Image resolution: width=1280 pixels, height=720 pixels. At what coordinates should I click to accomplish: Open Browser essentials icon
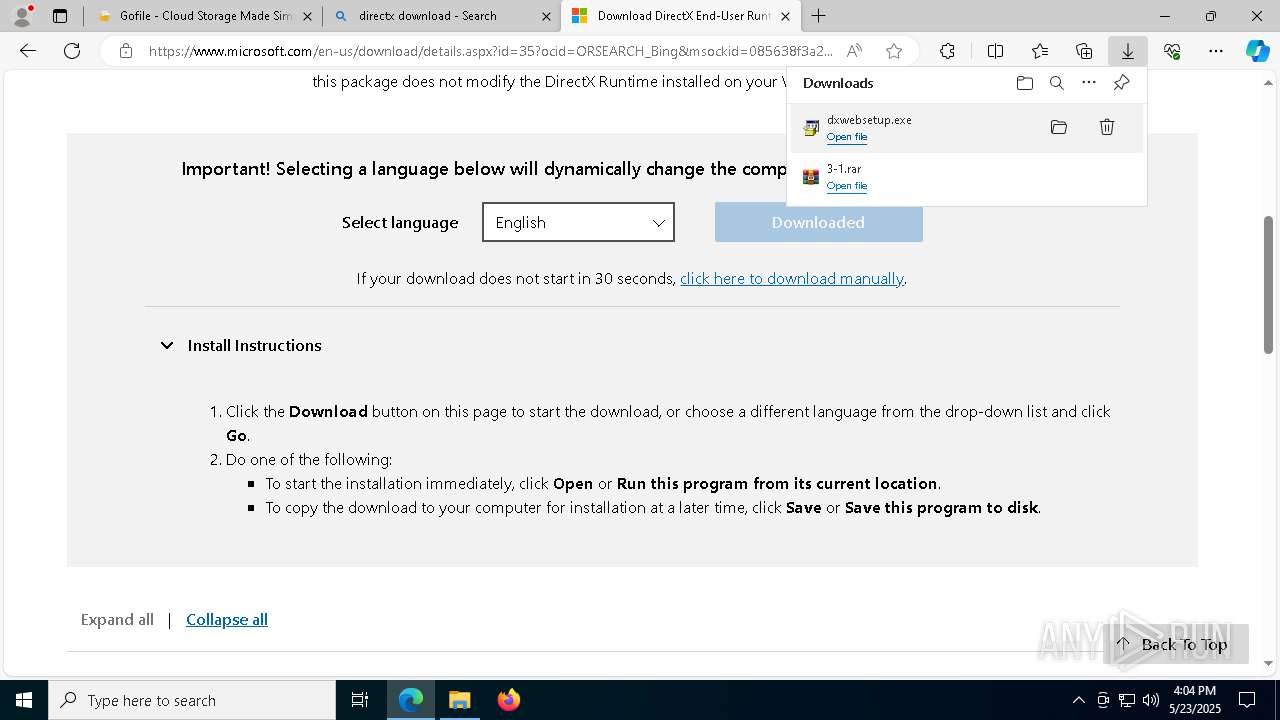click(x=1172, y=51)
